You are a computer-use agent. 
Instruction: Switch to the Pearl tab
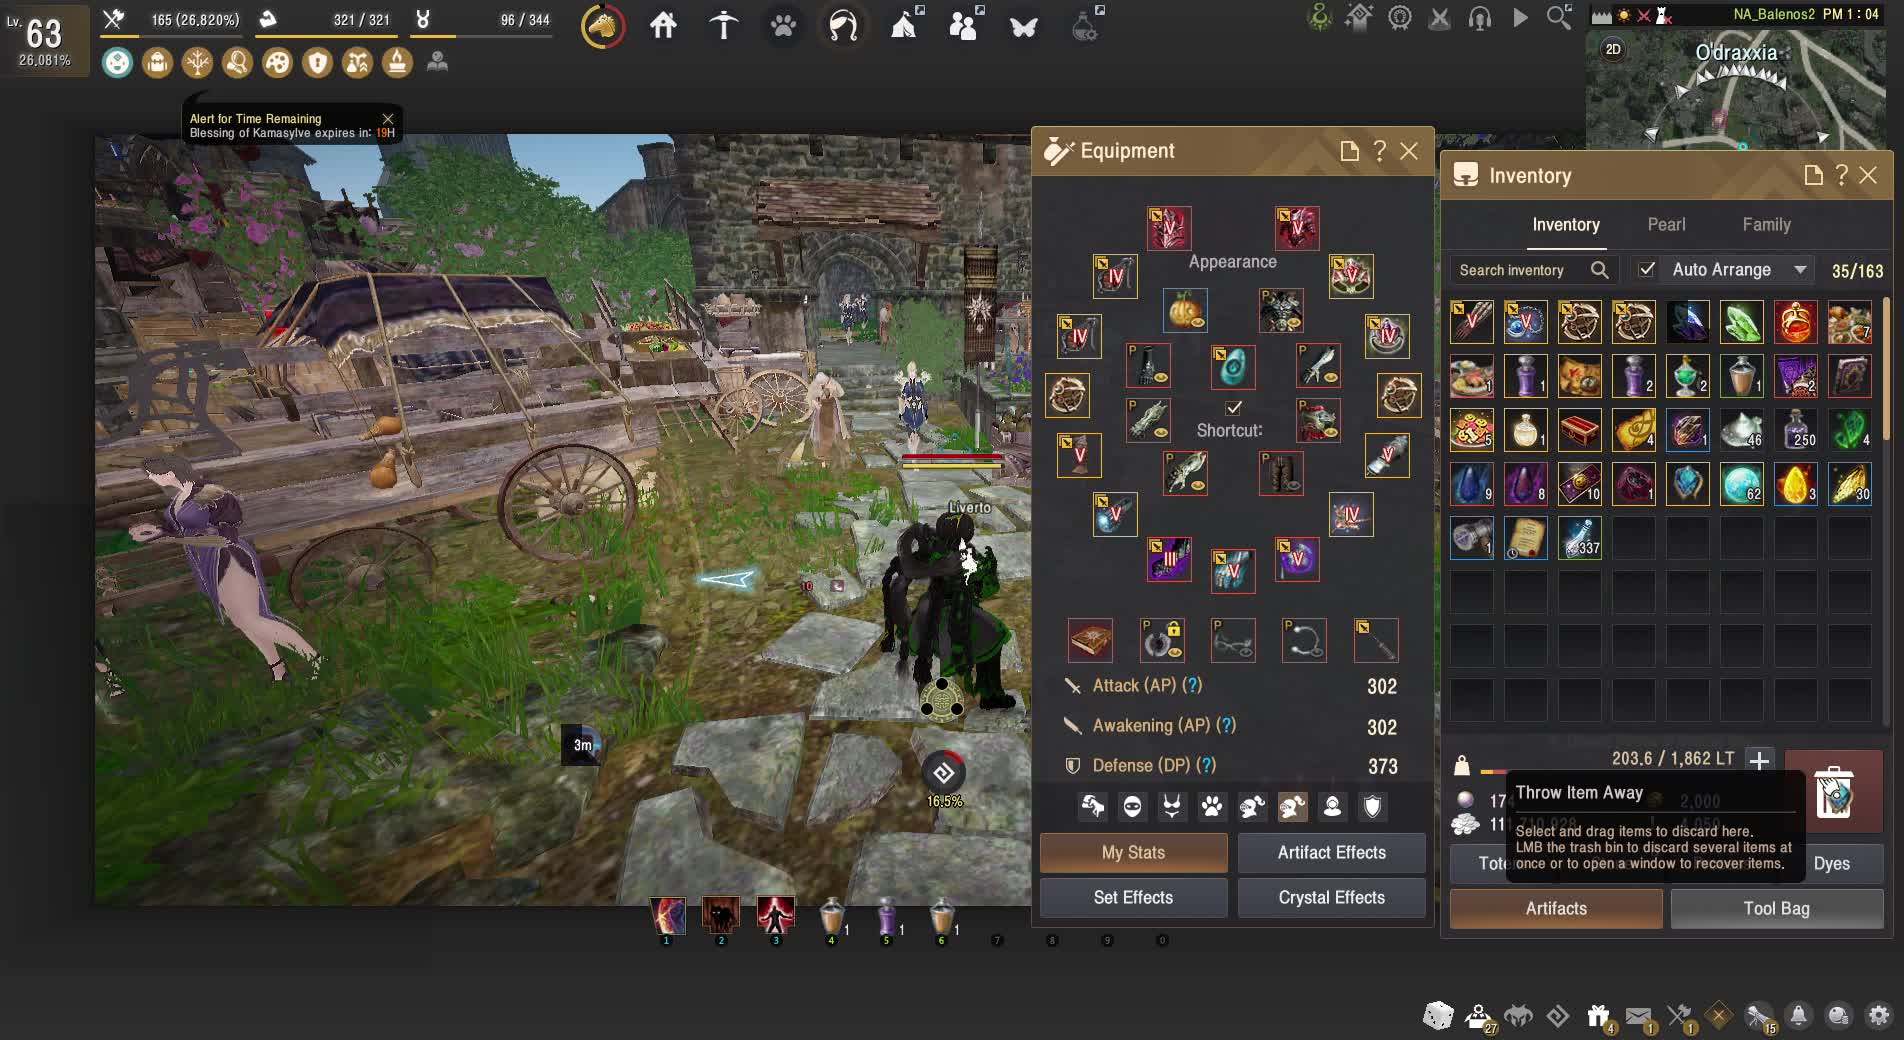click(1666, 225)
